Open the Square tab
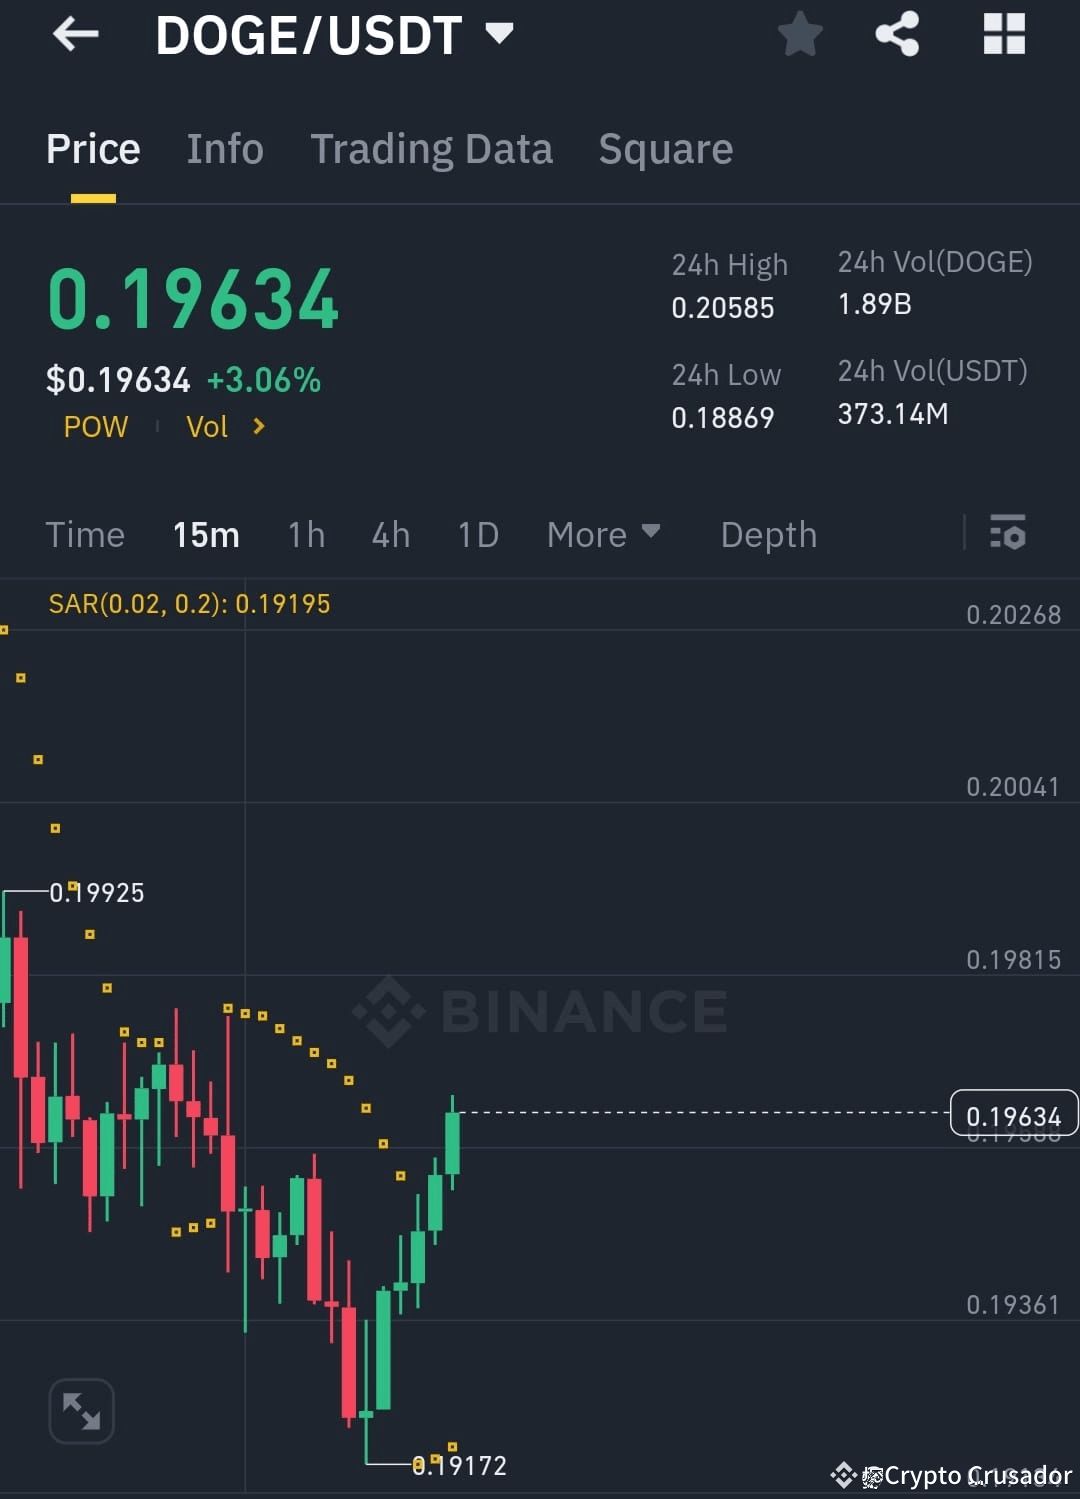Image resolution: width=1080 pixels, height=1499 pixels. pyautogui.click(x=665, y=148)
